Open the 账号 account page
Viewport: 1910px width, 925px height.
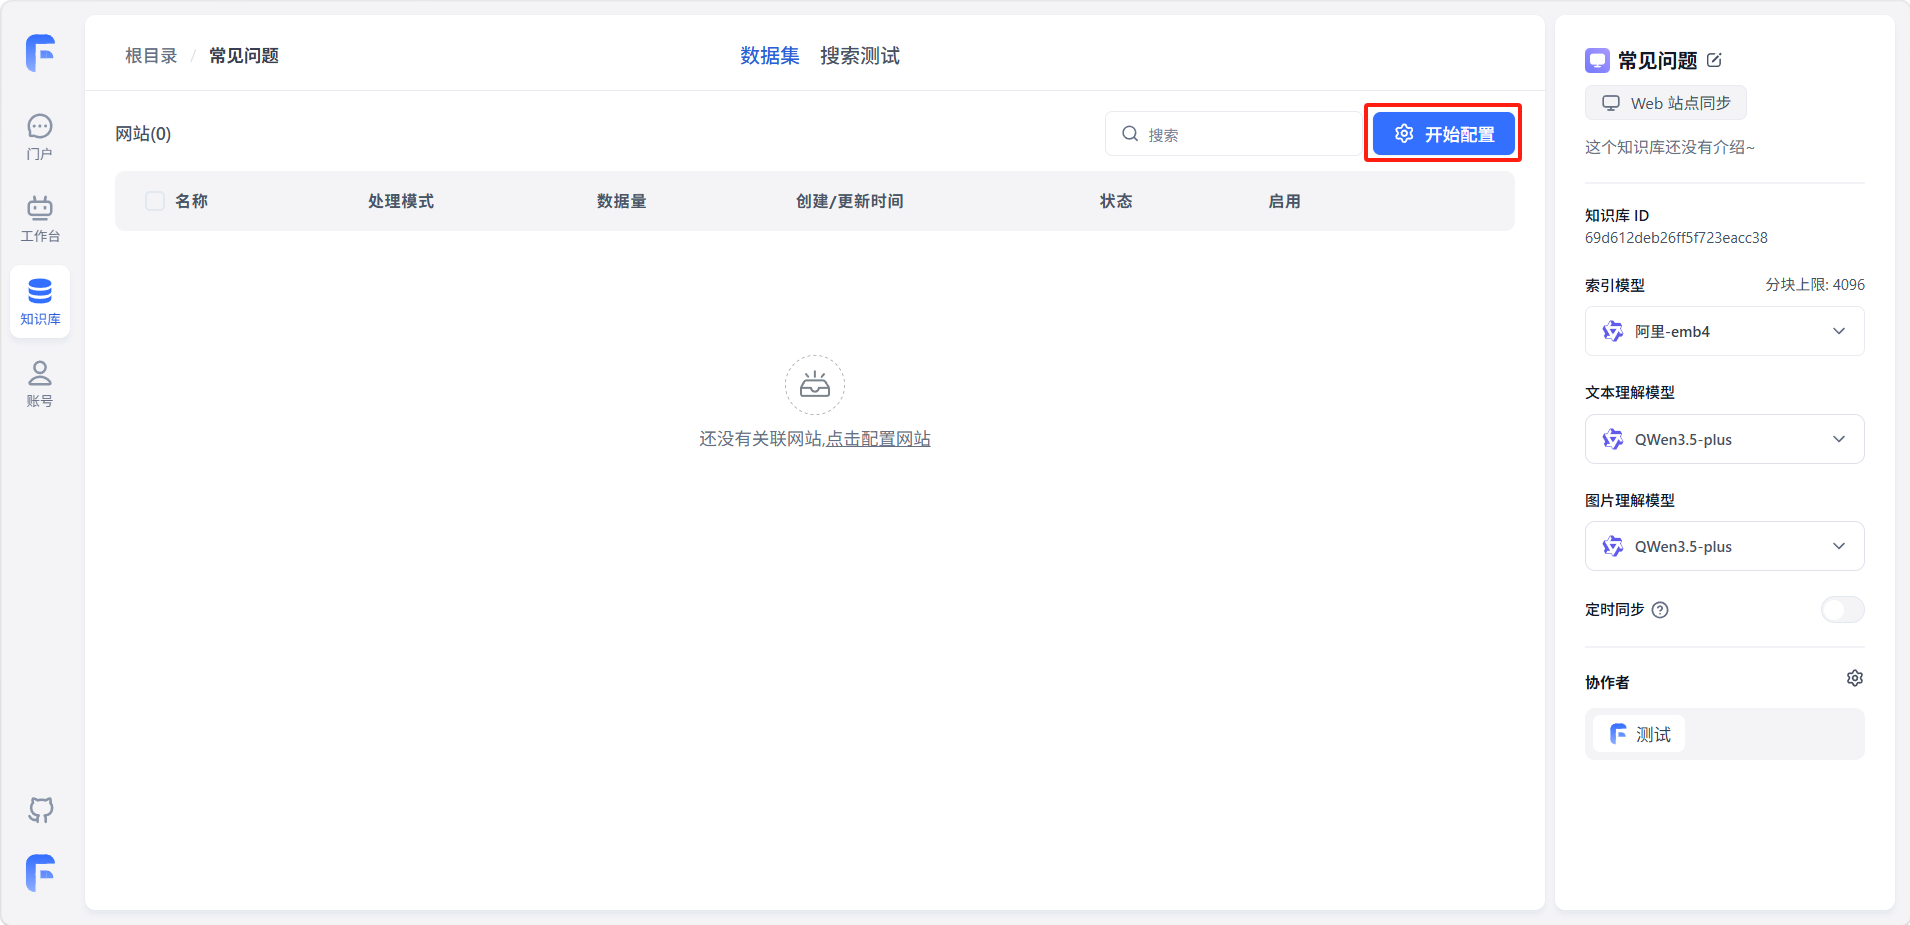[40, 383]
